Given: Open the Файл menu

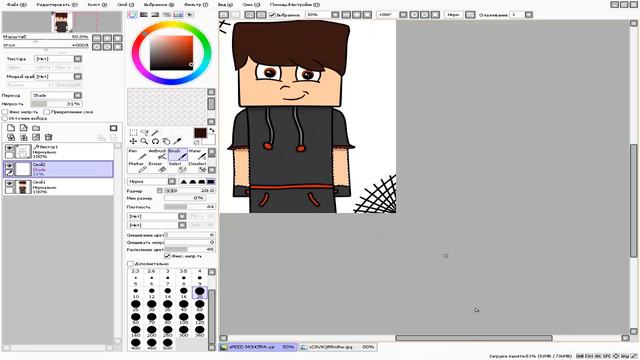Looking at the screenshot, I should 16,4.
